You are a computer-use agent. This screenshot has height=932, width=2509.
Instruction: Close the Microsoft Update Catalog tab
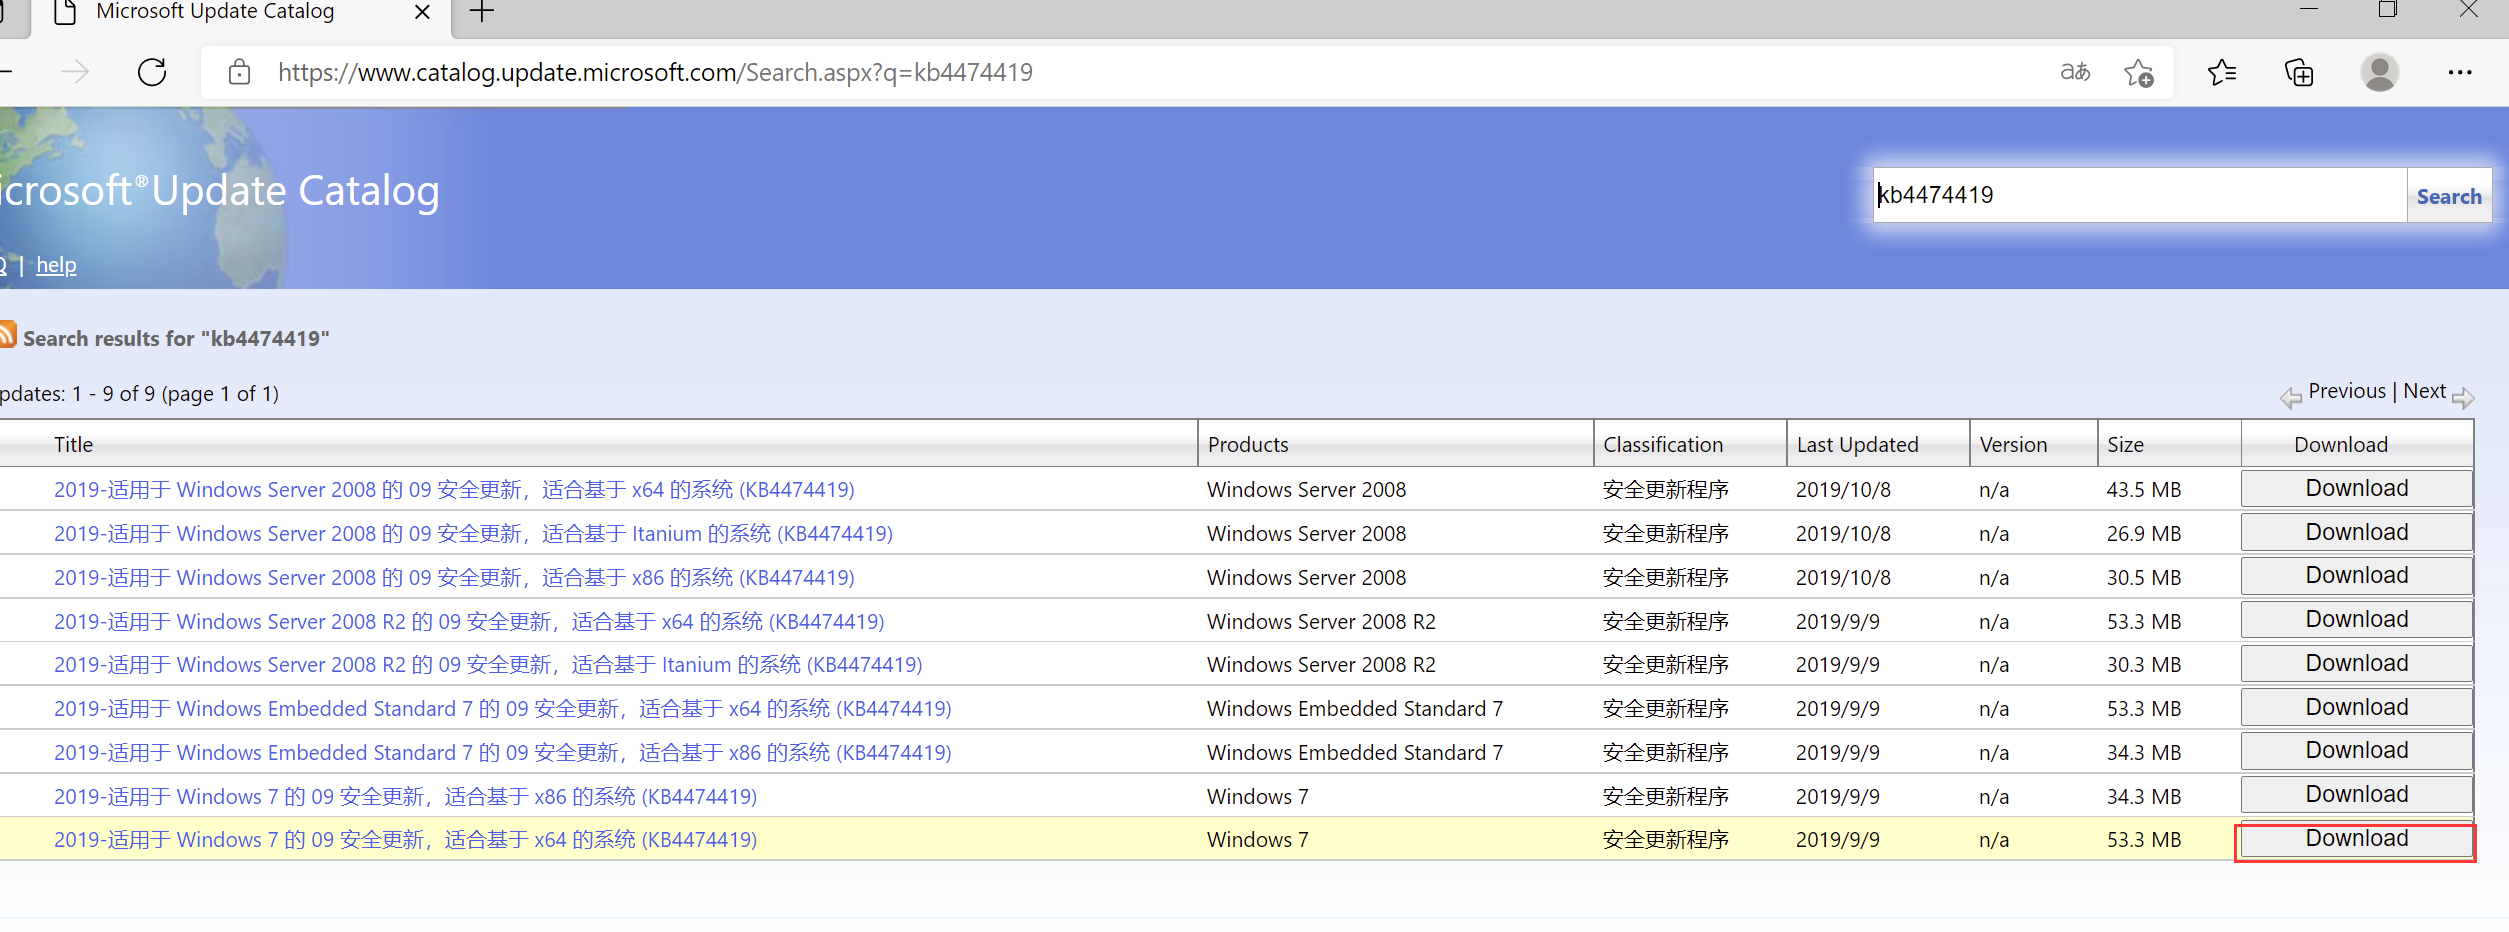422,12
